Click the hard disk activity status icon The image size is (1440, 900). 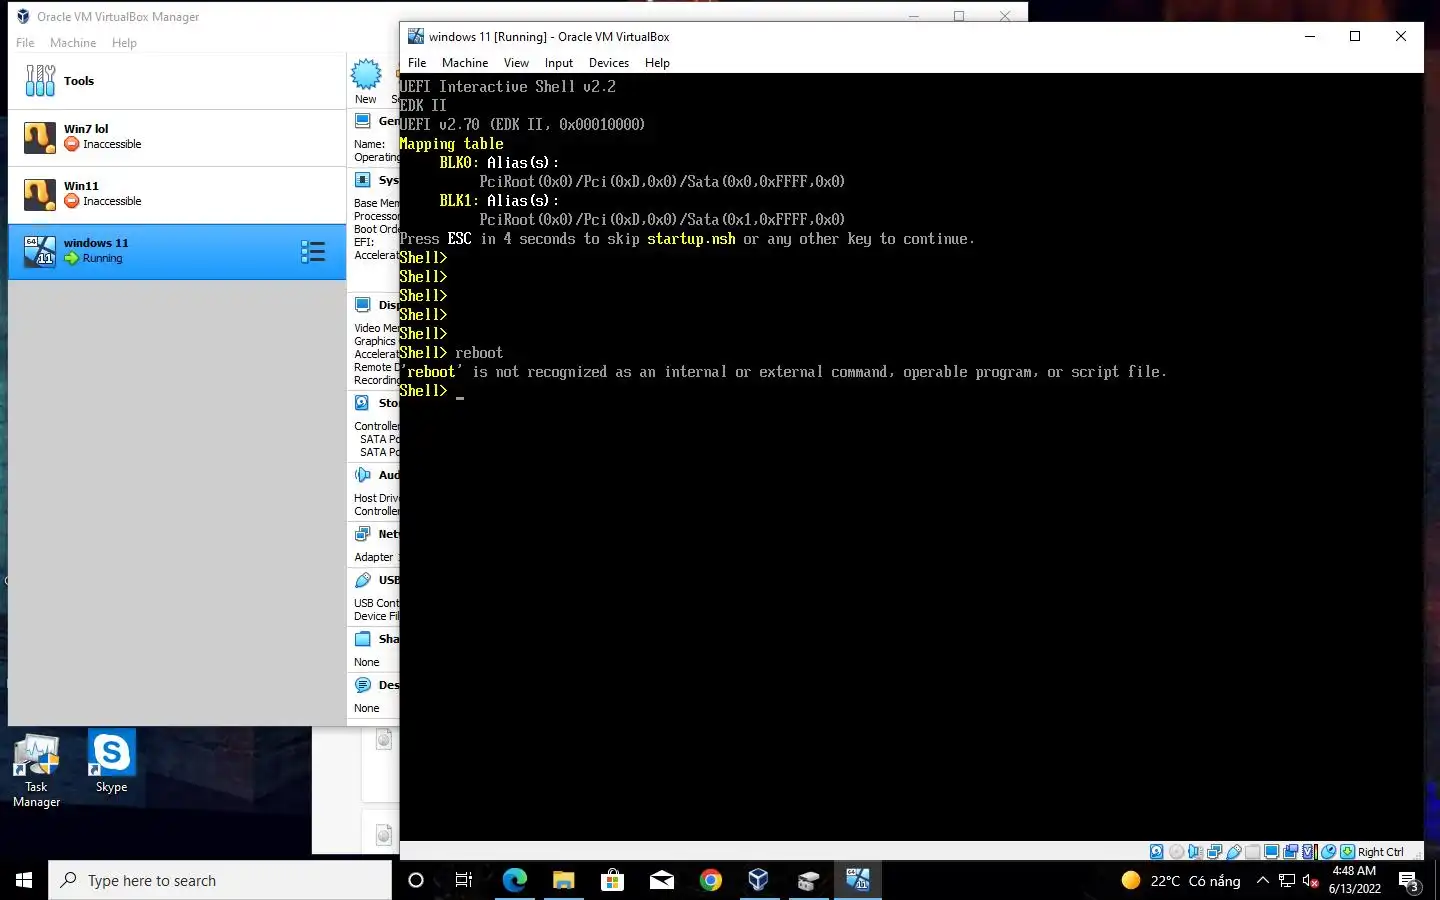(x=1157, y=852)
